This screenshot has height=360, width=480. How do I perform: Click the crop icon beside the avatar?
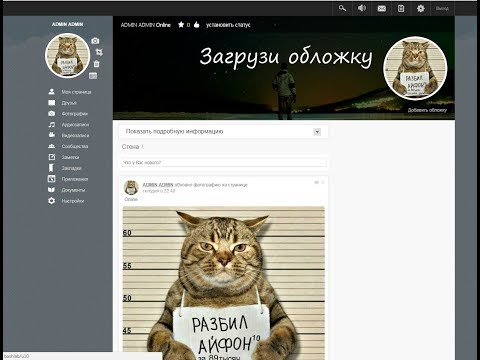(x=99, y=52)
